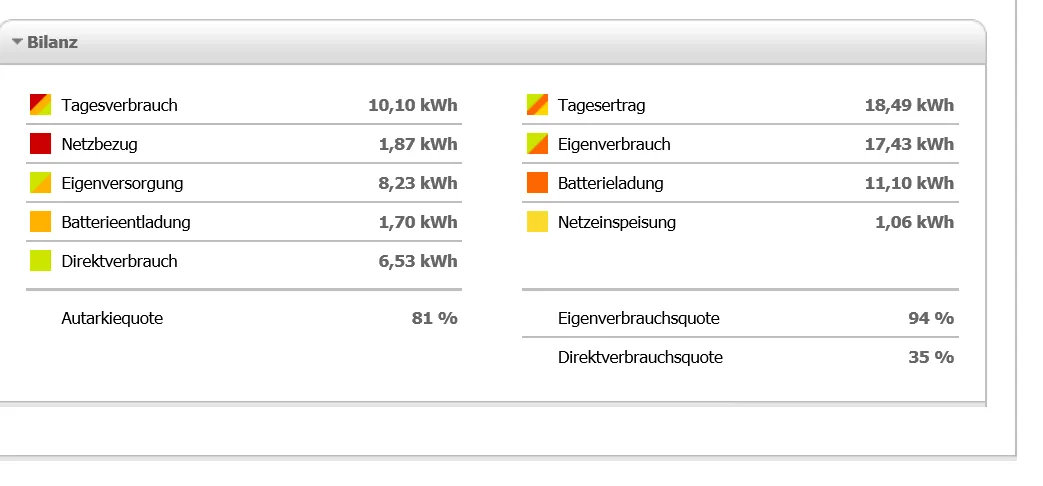Click the dark orange Batterieladung icon
The width and height of the screenshot is (1043, 486).
[537, 183]
